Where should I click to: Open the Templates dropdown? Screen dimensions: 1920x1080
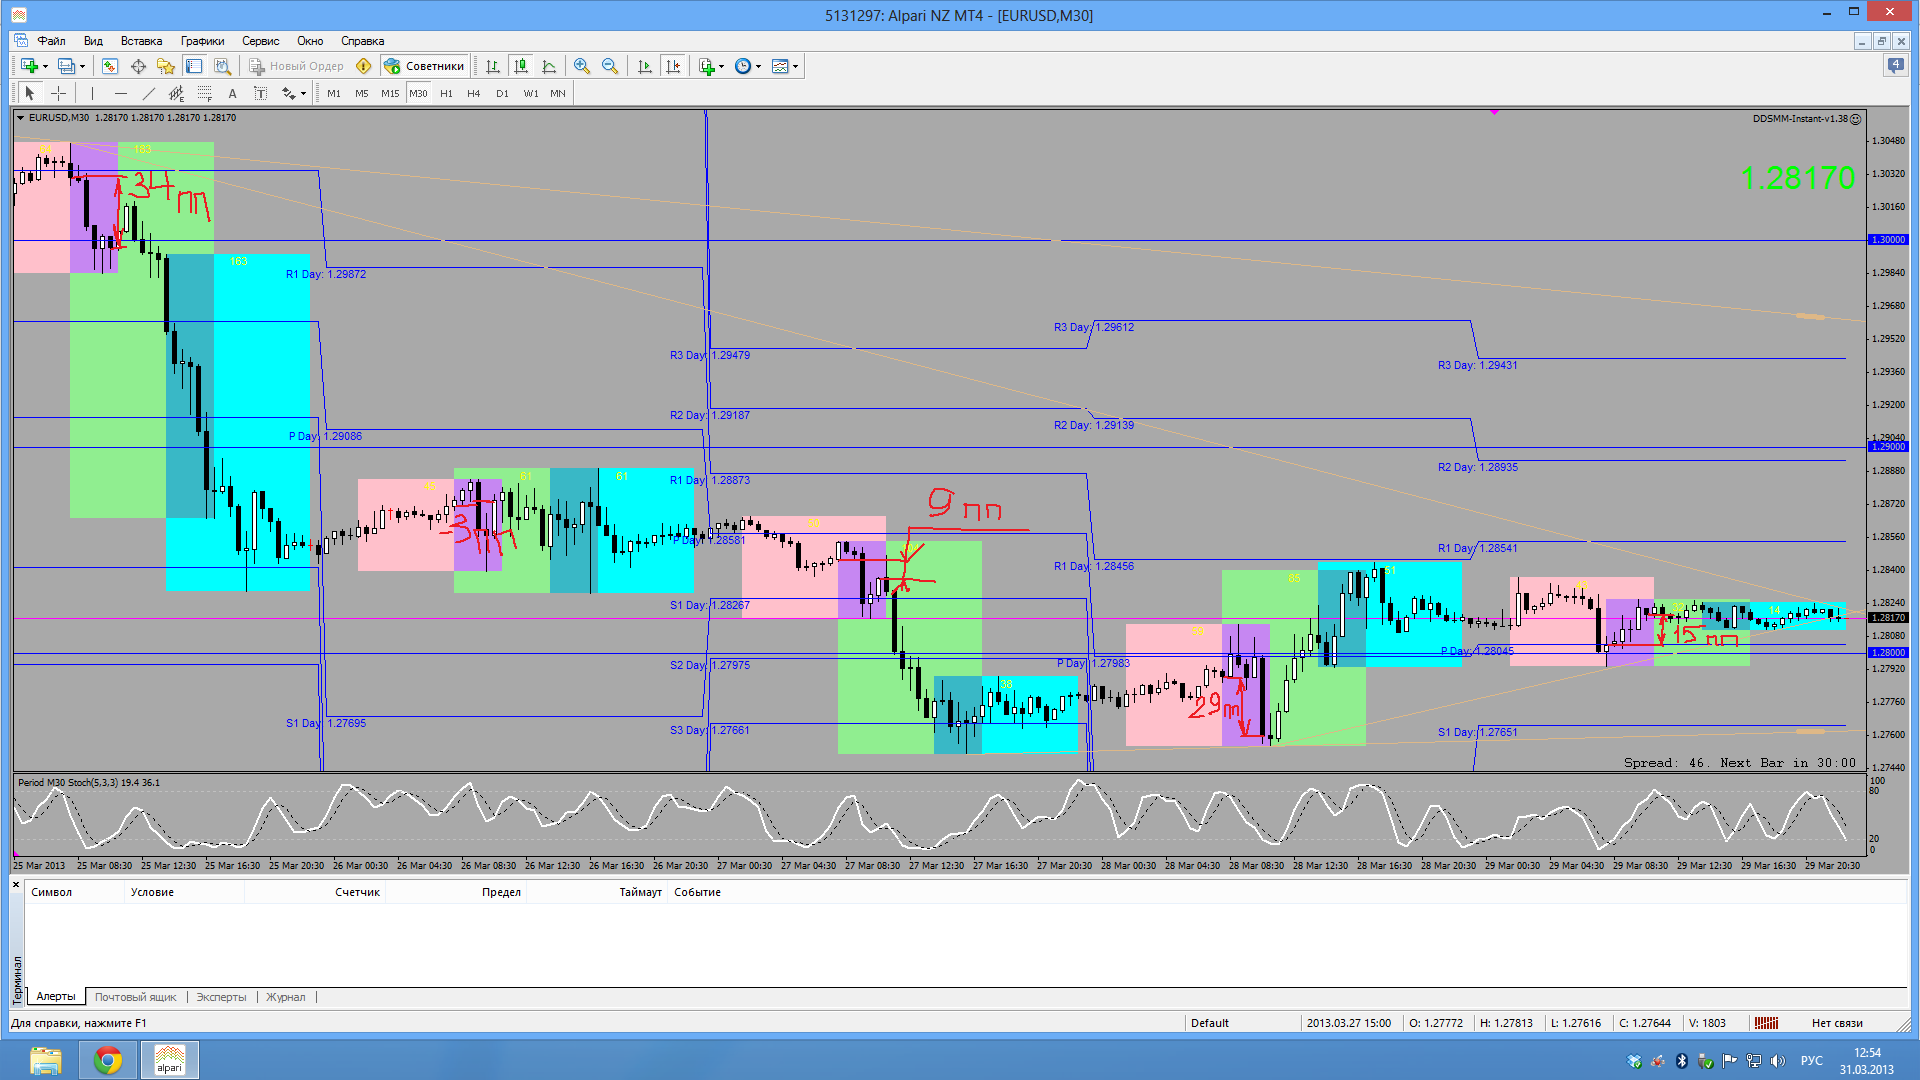point(785,66)
